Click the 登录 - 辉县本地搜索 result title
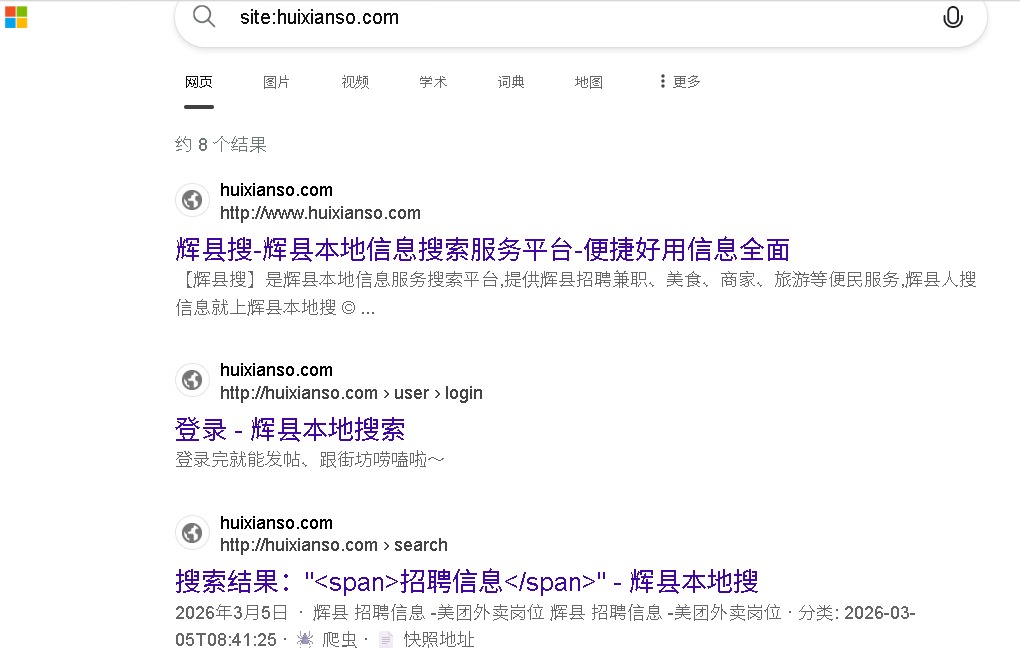The width and height of the screenshot is (1020, 664). coord(289,428)
